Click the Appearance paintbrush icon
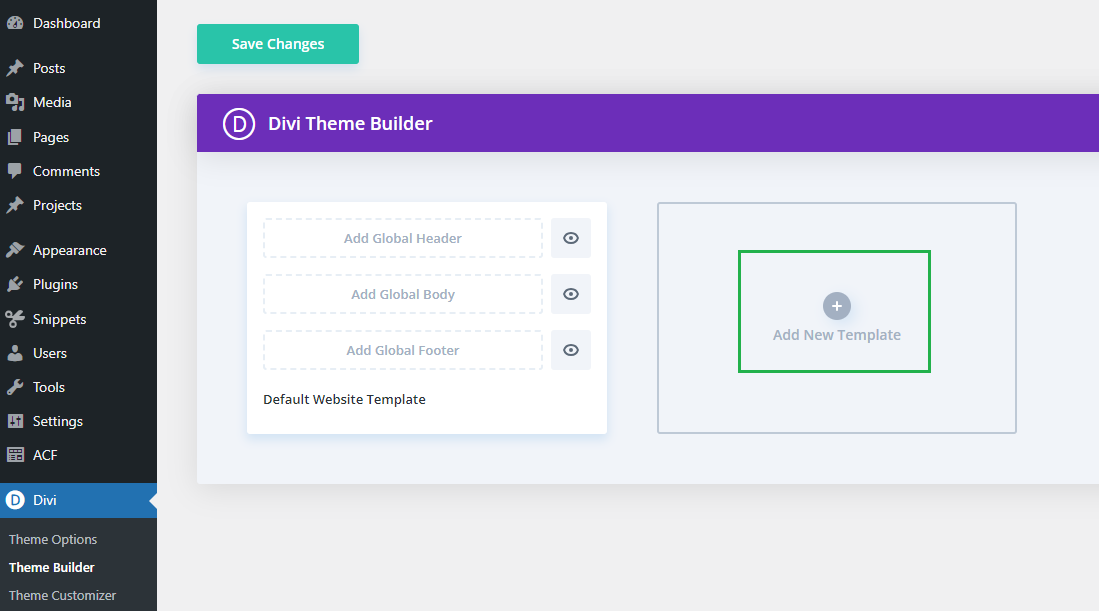Viewport: 1099px width, 611px height. [15, 250]
